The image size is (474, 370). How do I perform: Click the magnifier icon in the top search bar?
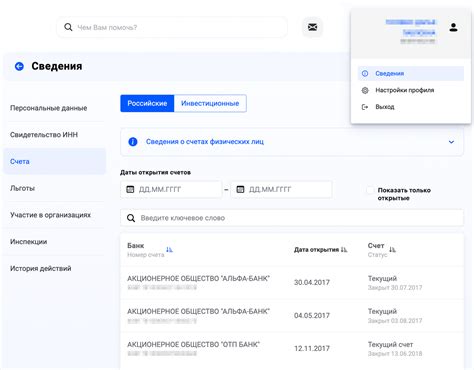[68, 27]
